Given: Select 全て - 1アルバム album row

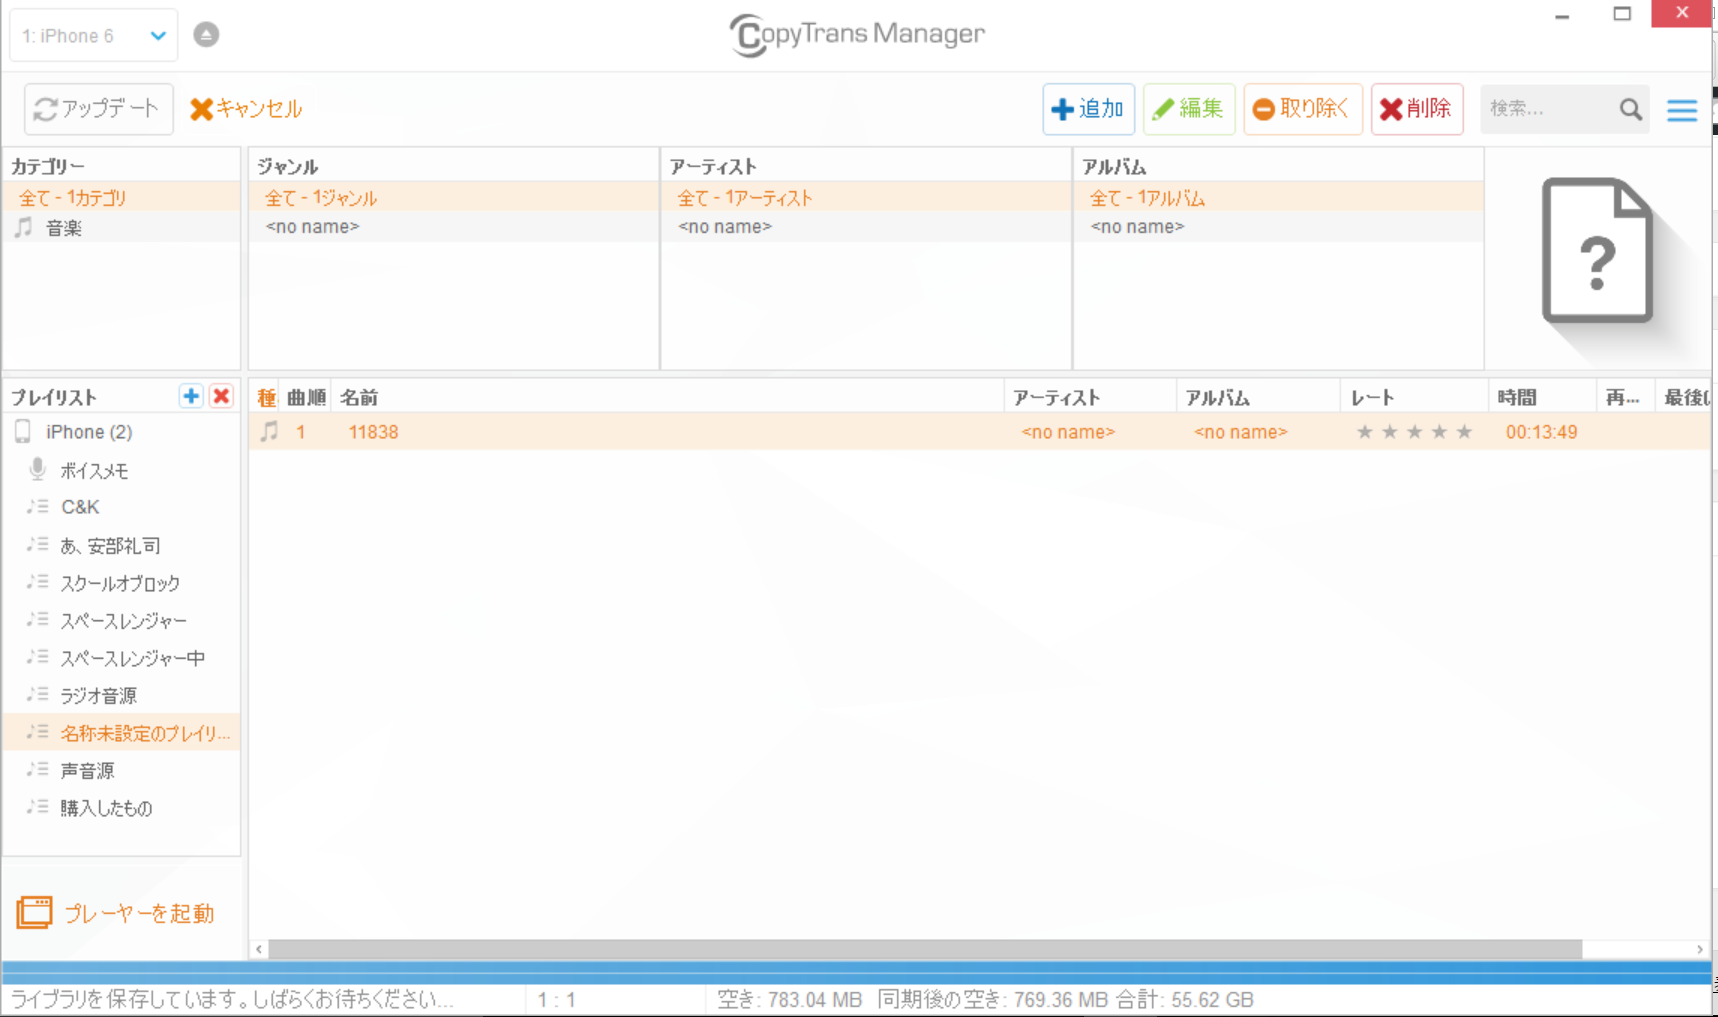Looking at the screenshot, I should [1278, 198].
